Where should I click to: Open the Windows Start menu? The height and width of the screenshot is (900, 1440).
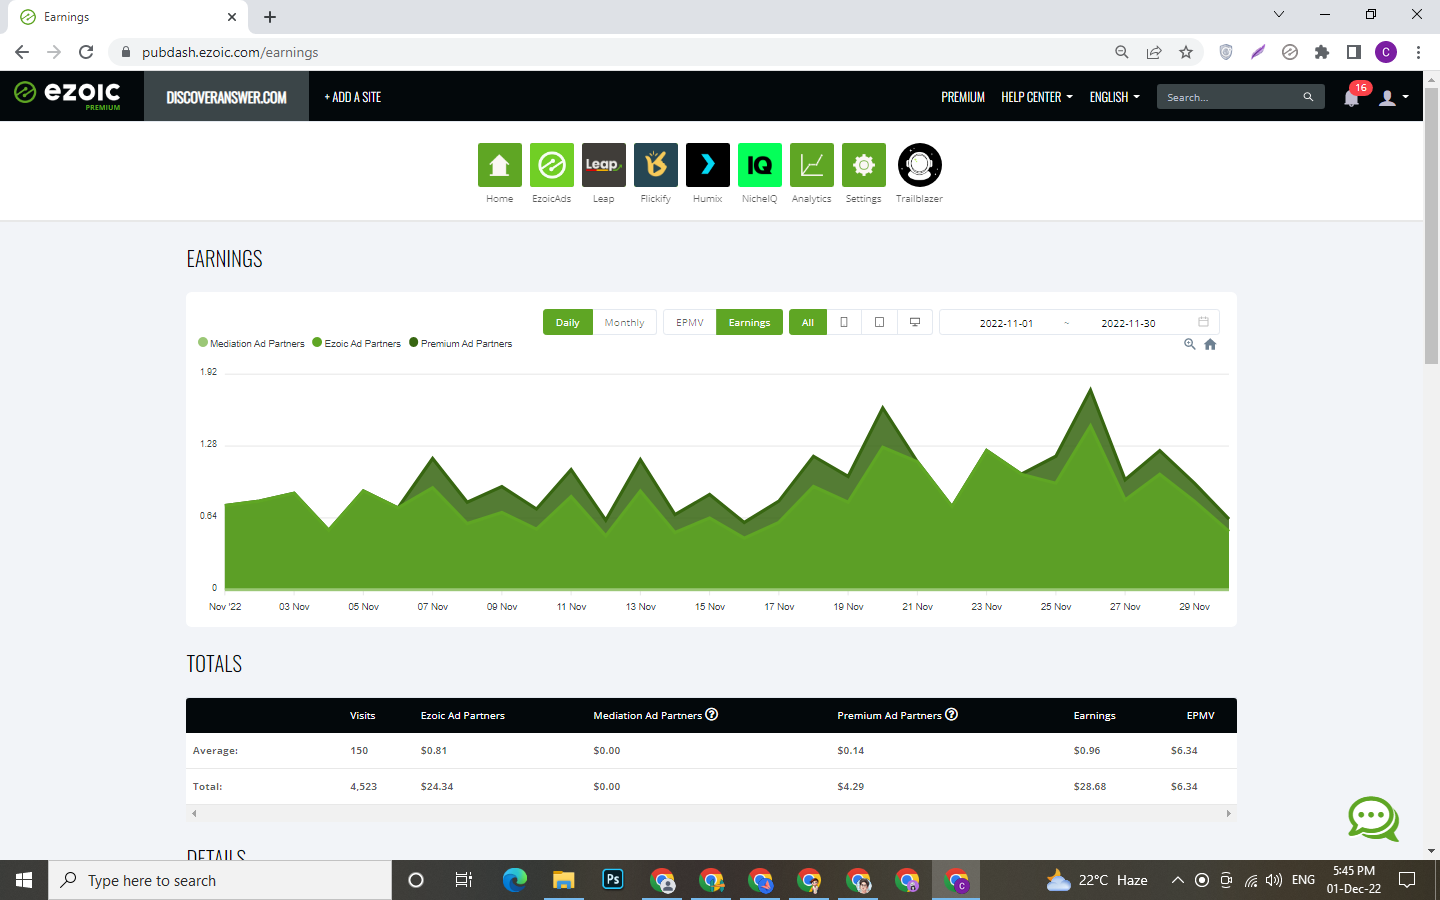24,880
